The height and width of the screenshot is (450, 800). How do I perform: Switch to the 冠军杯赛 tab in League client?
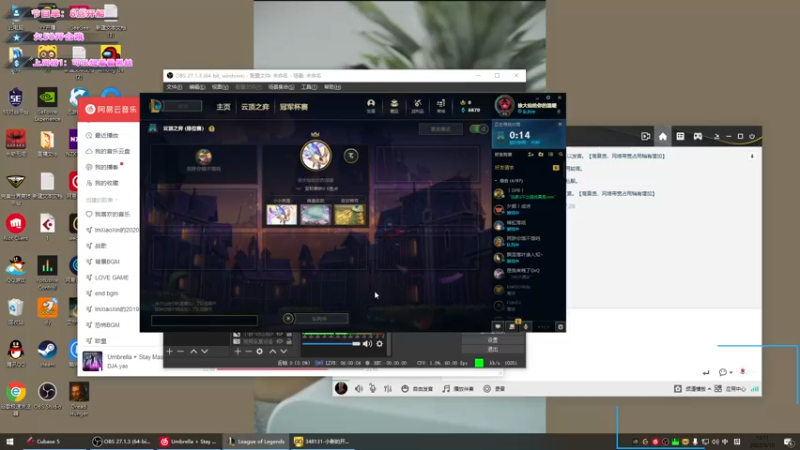click(293, 107)
